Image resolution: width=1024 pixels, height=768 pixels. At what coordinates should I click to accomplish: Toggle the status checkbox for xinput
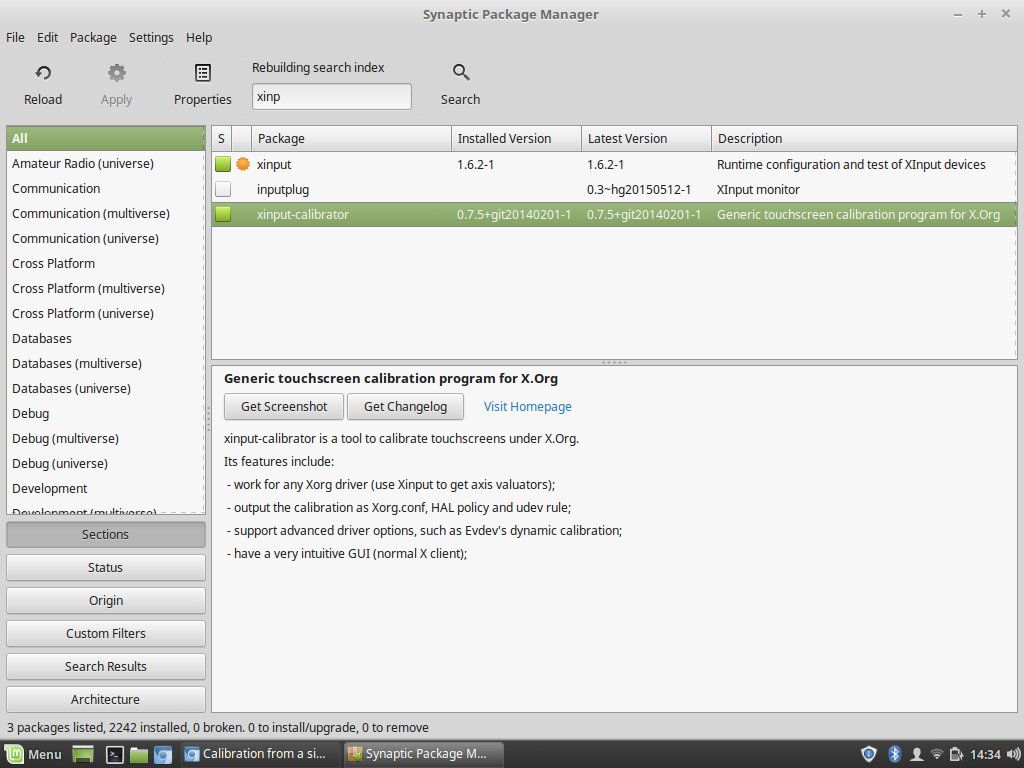(x=223, y=164)
